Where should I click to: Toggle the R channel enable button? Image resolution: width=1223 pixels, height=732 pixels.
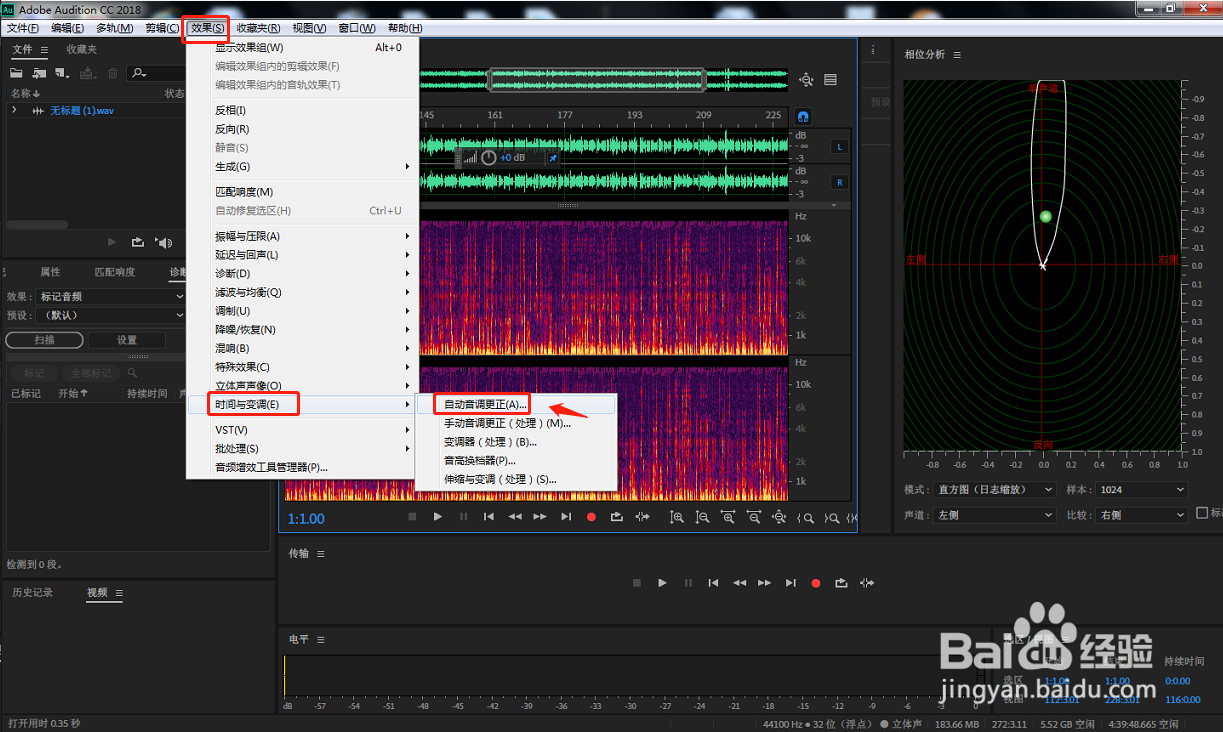[x=839, y=182]
